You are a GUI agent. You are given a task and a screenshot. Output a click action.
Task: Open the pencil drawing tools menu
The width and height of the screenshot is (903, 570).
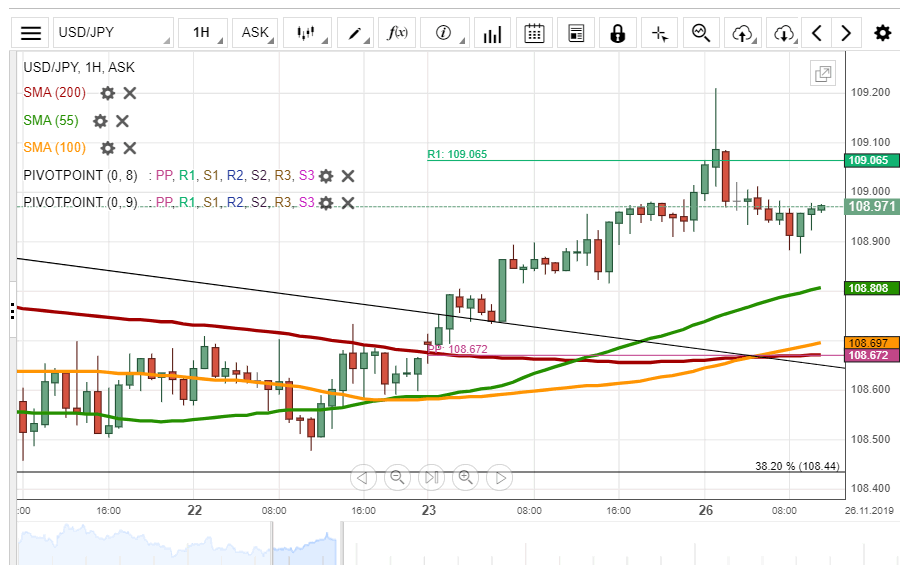click(355, 33)
